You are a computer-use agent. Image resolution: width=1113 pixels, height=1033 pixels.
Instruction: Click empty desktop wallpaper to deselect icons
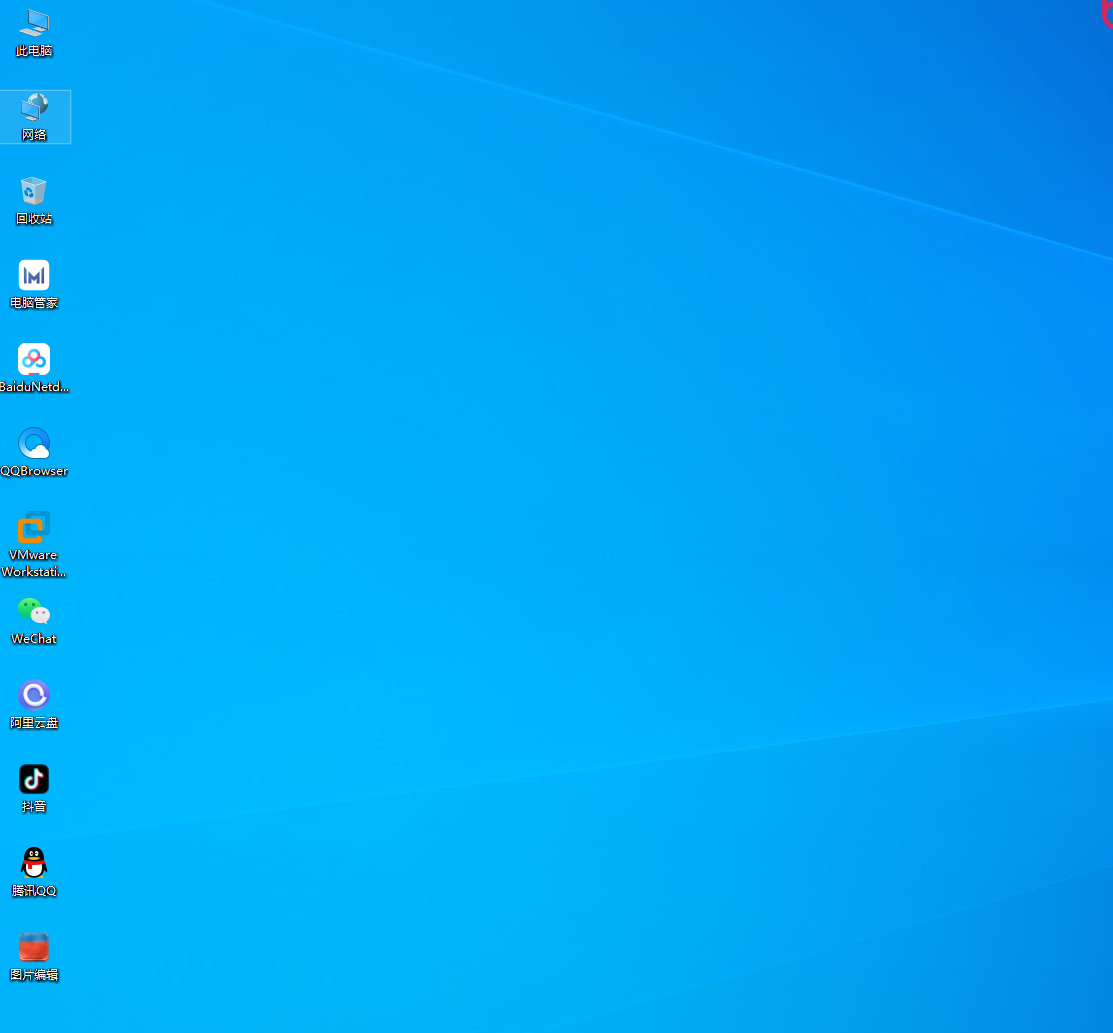(600, 500)
